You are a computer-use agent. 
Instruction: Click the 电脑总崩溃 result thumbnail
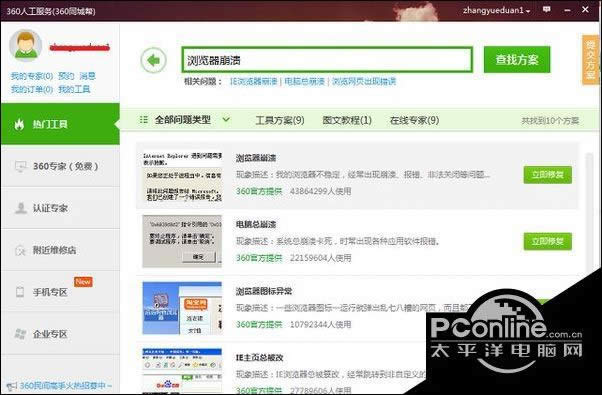coord(182,241)
